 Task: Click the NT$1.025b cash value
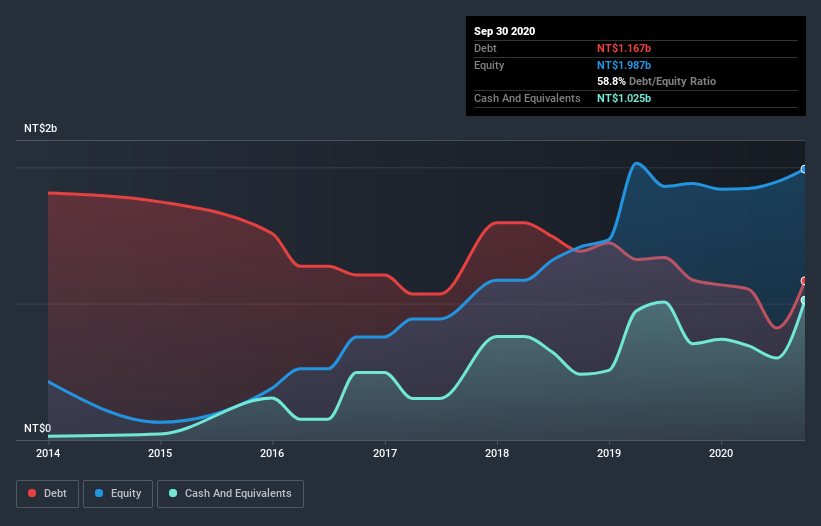coord(624,98)
